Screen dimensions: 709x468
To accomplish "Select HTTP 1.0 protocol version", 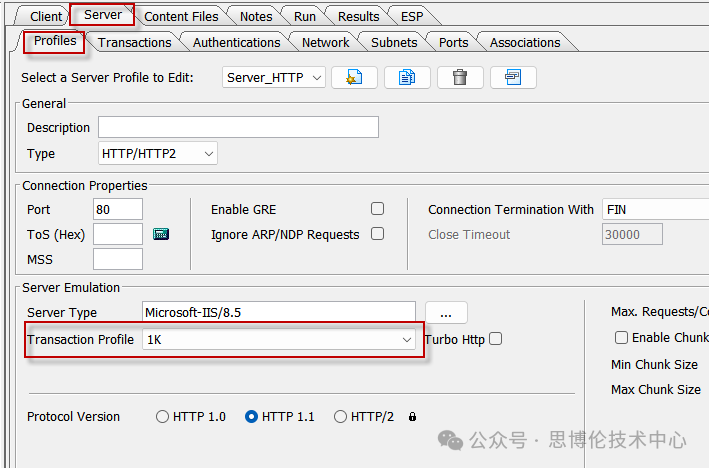I will (162, 416).
